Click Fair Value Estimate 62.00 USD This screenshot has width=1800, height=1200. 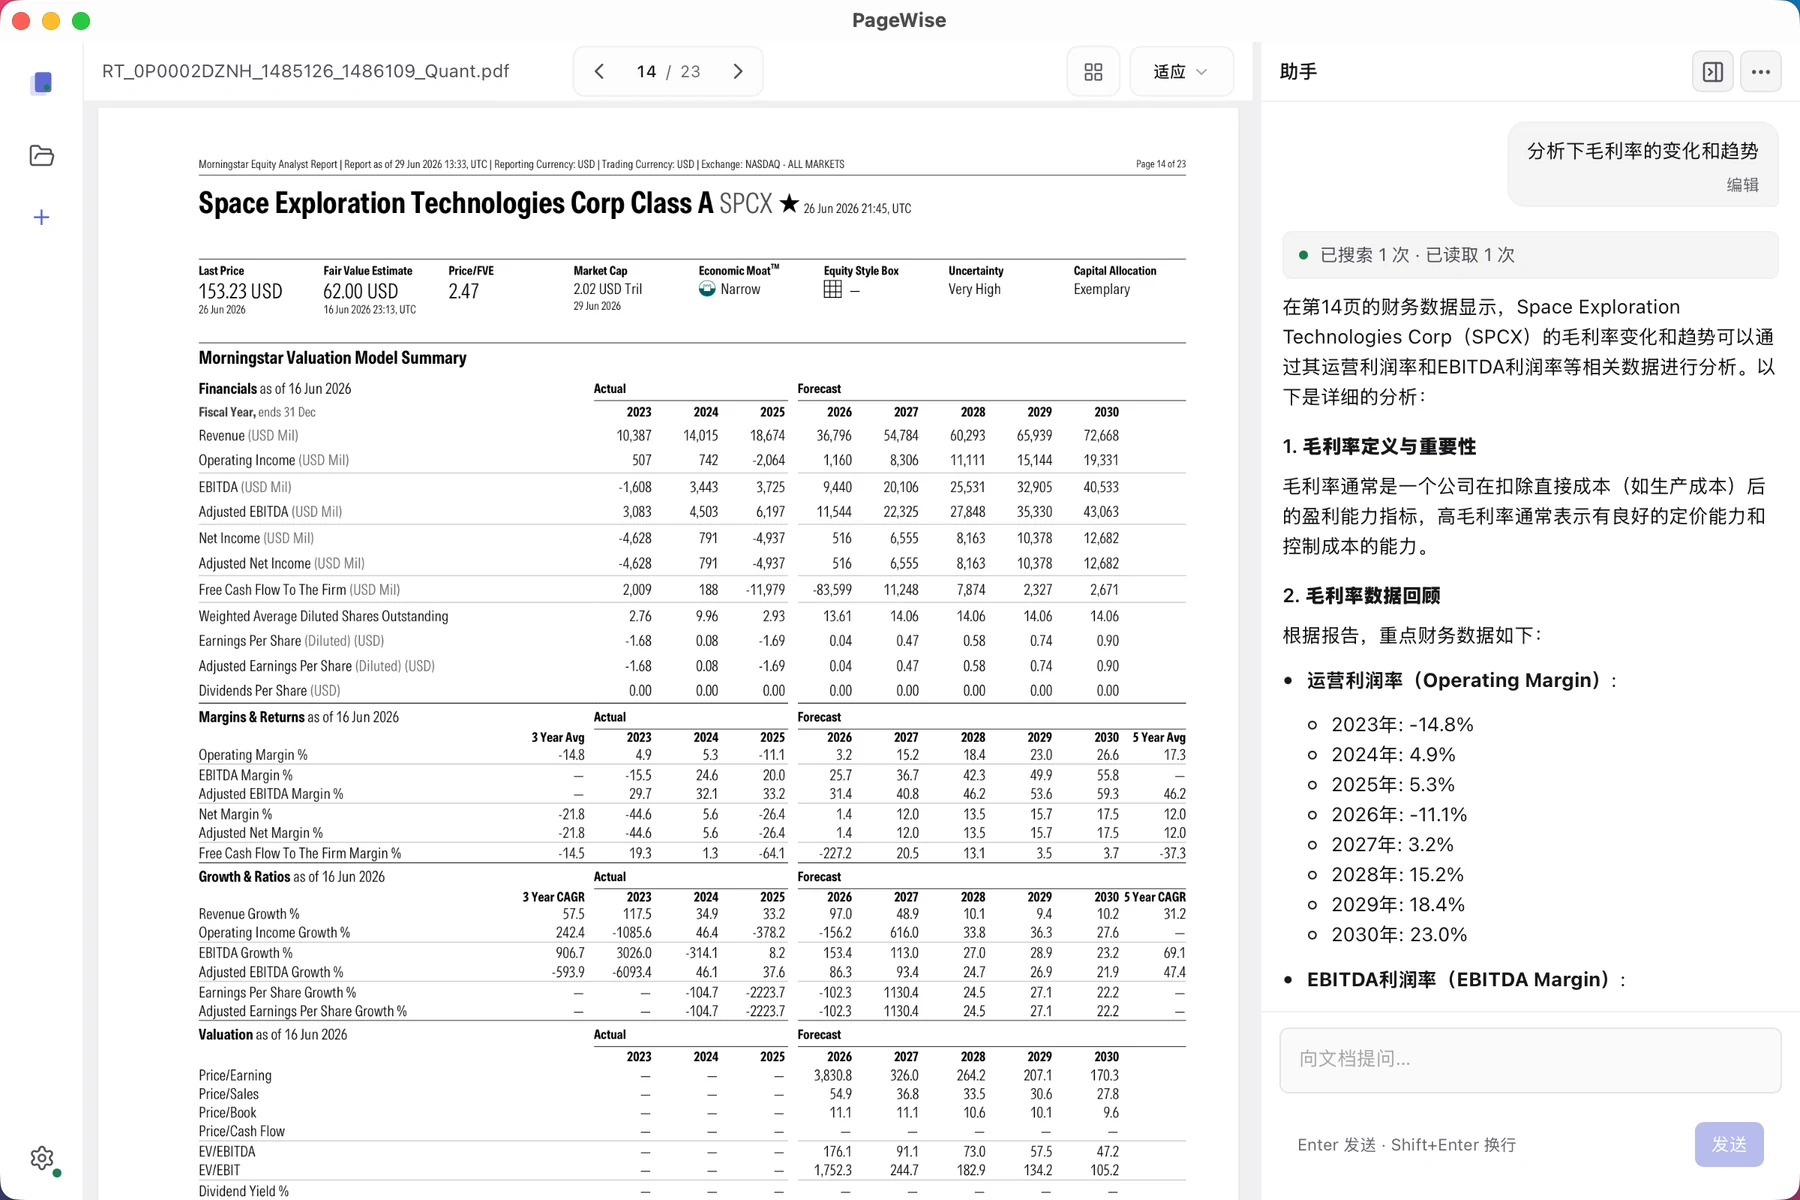pyautogui.click(x=360, y=291)
